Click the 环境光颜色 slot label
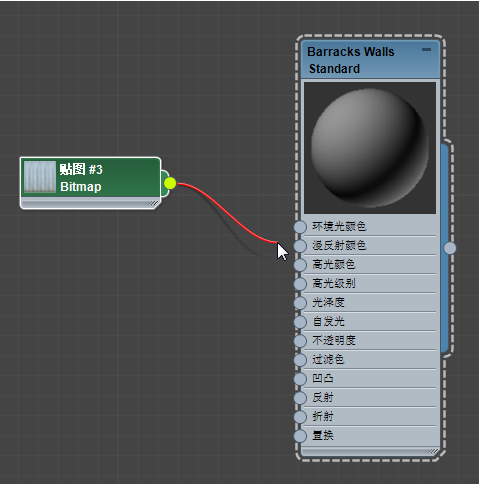Viewport: 480px width, 484px height. coord(339,227)
